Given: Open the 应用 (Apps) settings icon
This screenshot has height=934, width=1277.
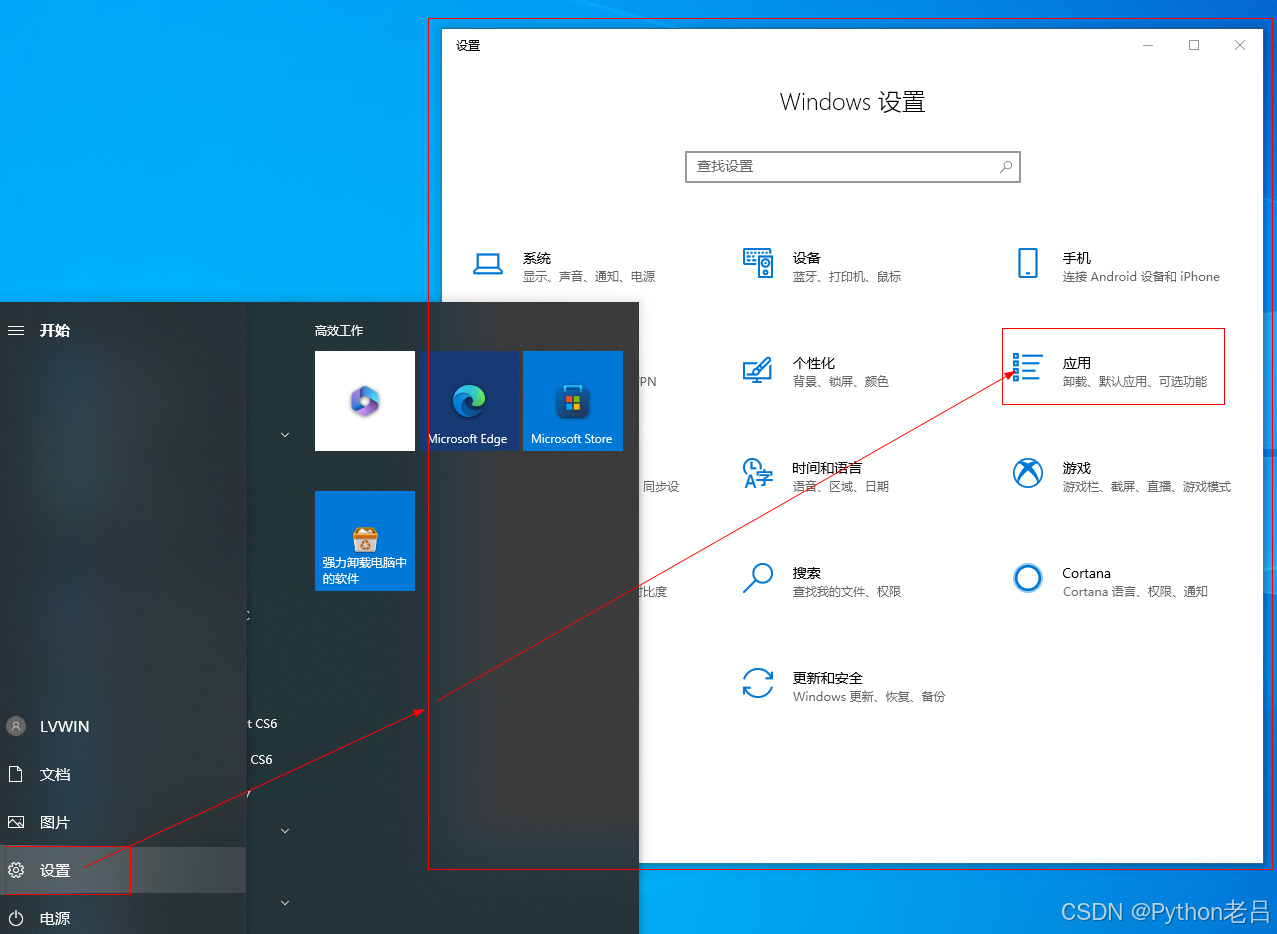Looking at the screenshot, I should click(1027, 367).
